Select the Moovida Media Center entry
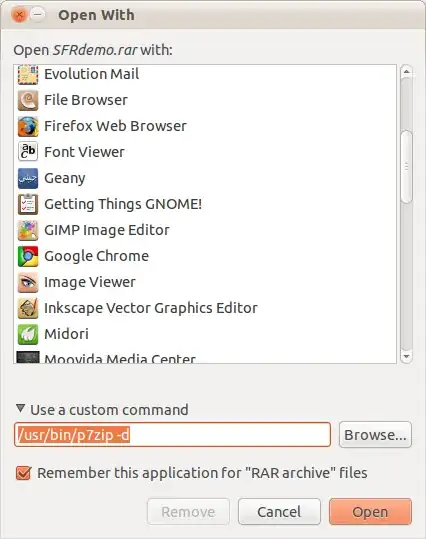426x539 pixels. 120,358
